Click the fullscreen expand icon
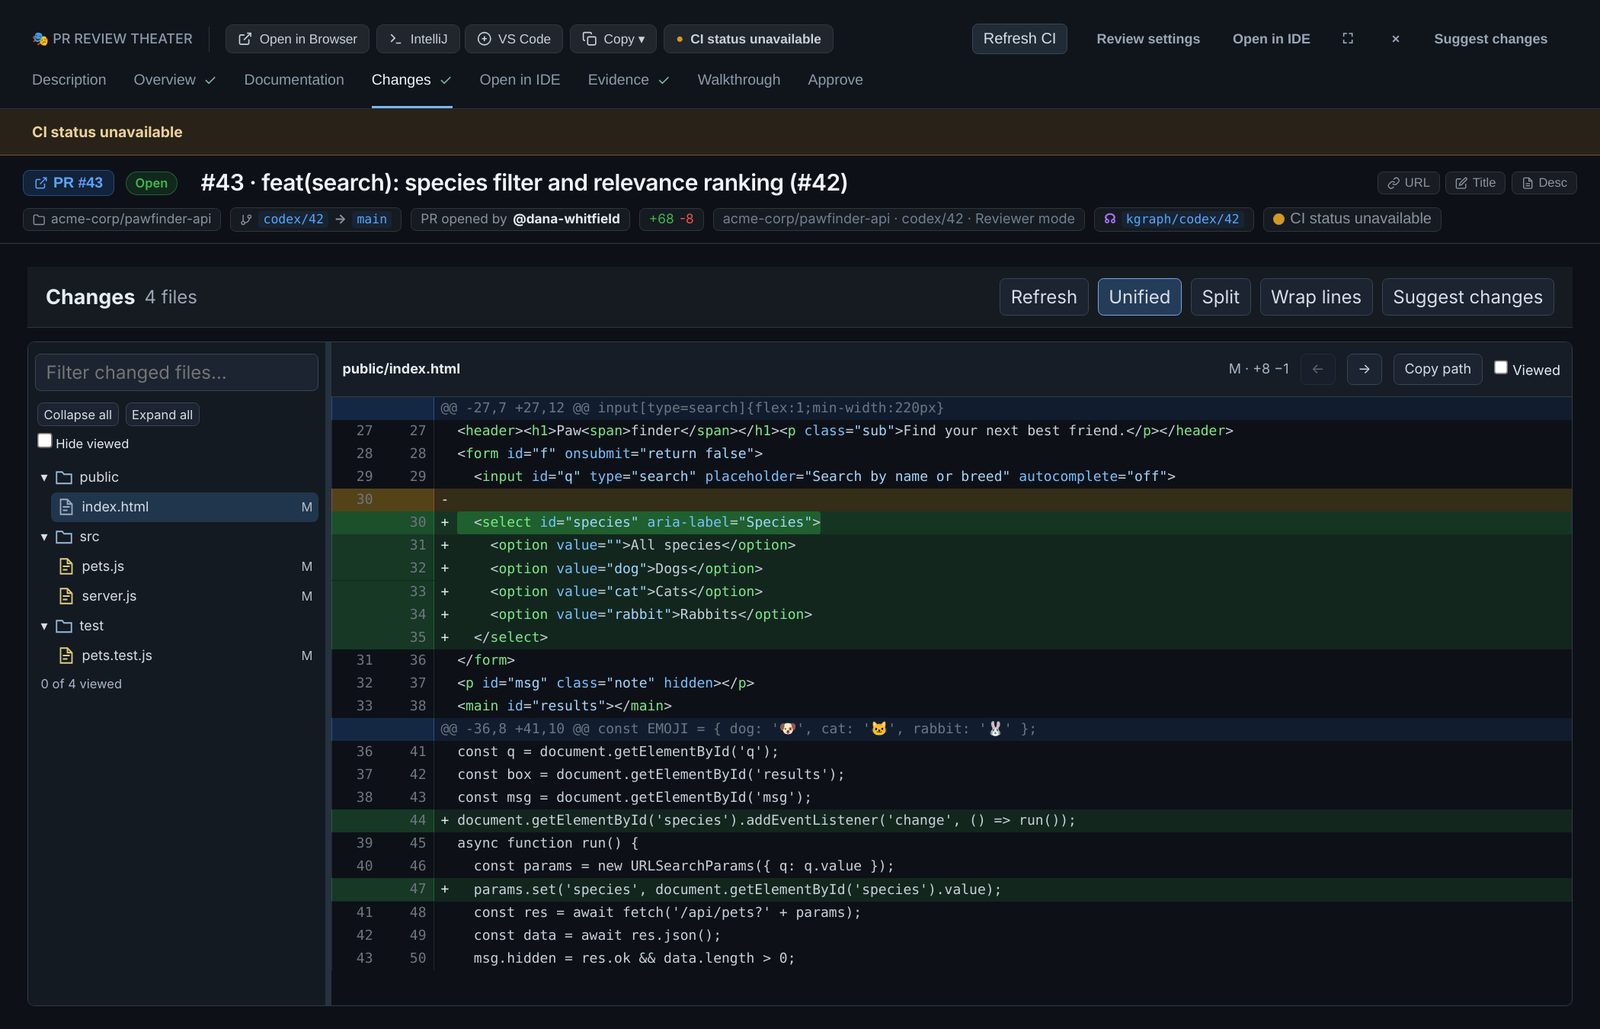Image resolution: width=1600 pixels, height=1029 pixels. [1348, 39]
